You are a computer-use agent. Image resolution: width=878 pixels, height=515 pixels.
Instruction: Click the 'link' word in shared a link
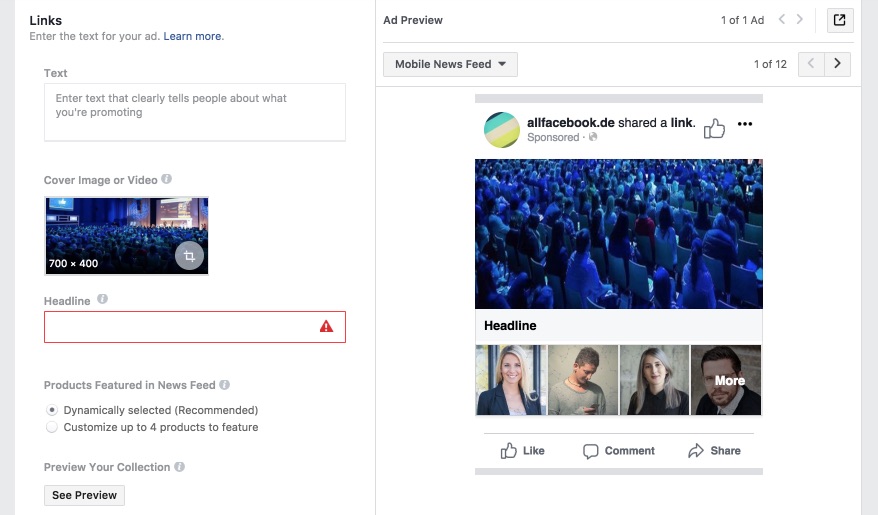(x=681, y=123)
